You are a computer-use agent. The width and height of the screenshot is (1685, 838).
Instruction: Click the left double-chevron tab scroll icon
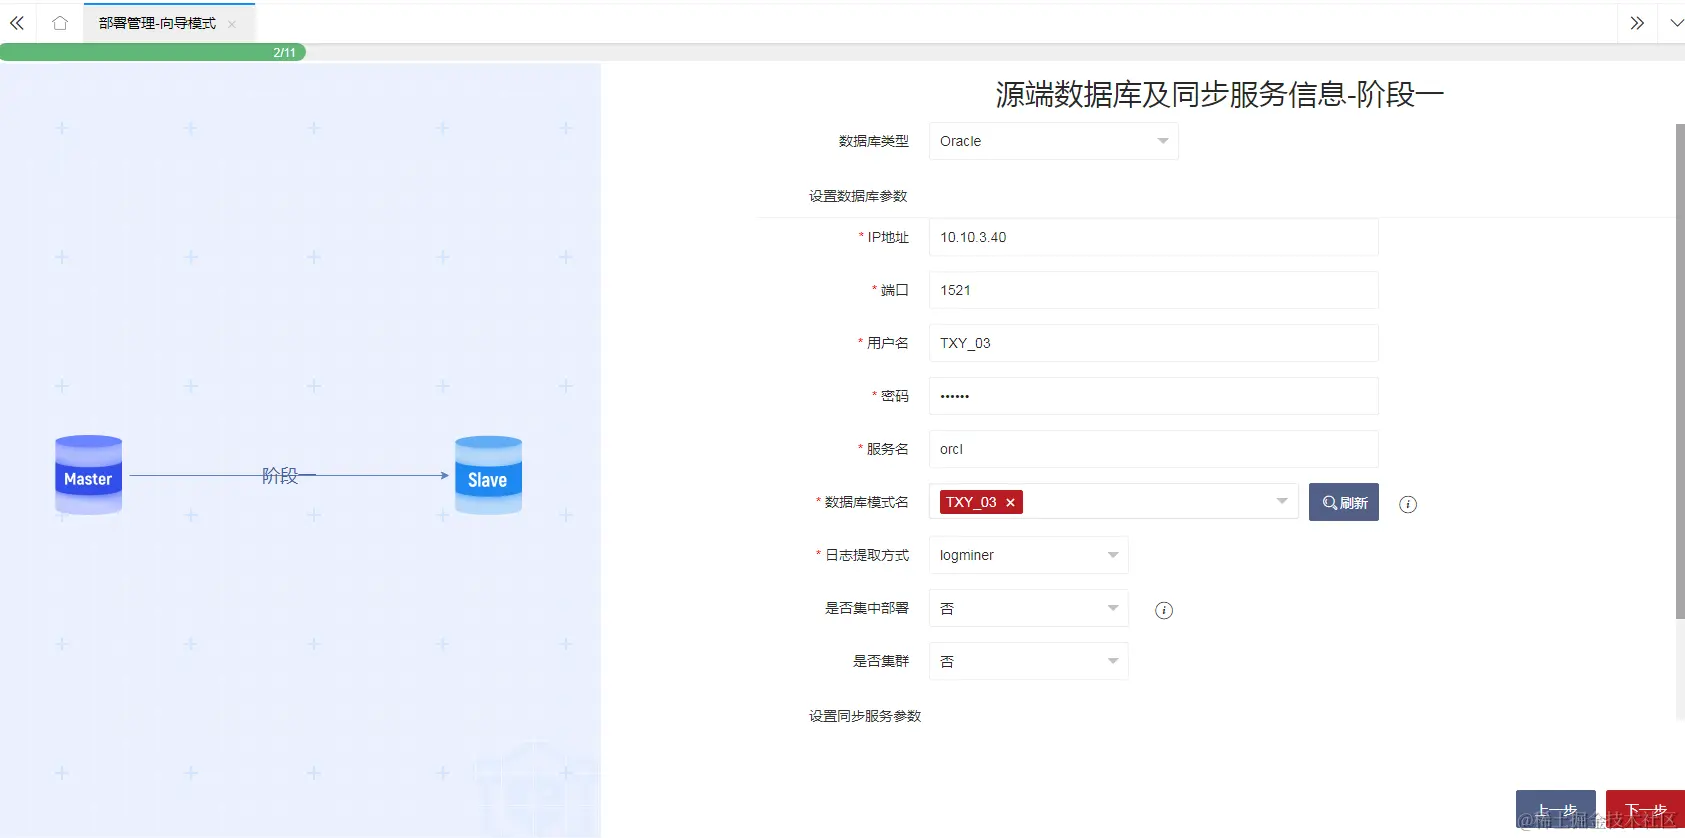click(17, 23)
